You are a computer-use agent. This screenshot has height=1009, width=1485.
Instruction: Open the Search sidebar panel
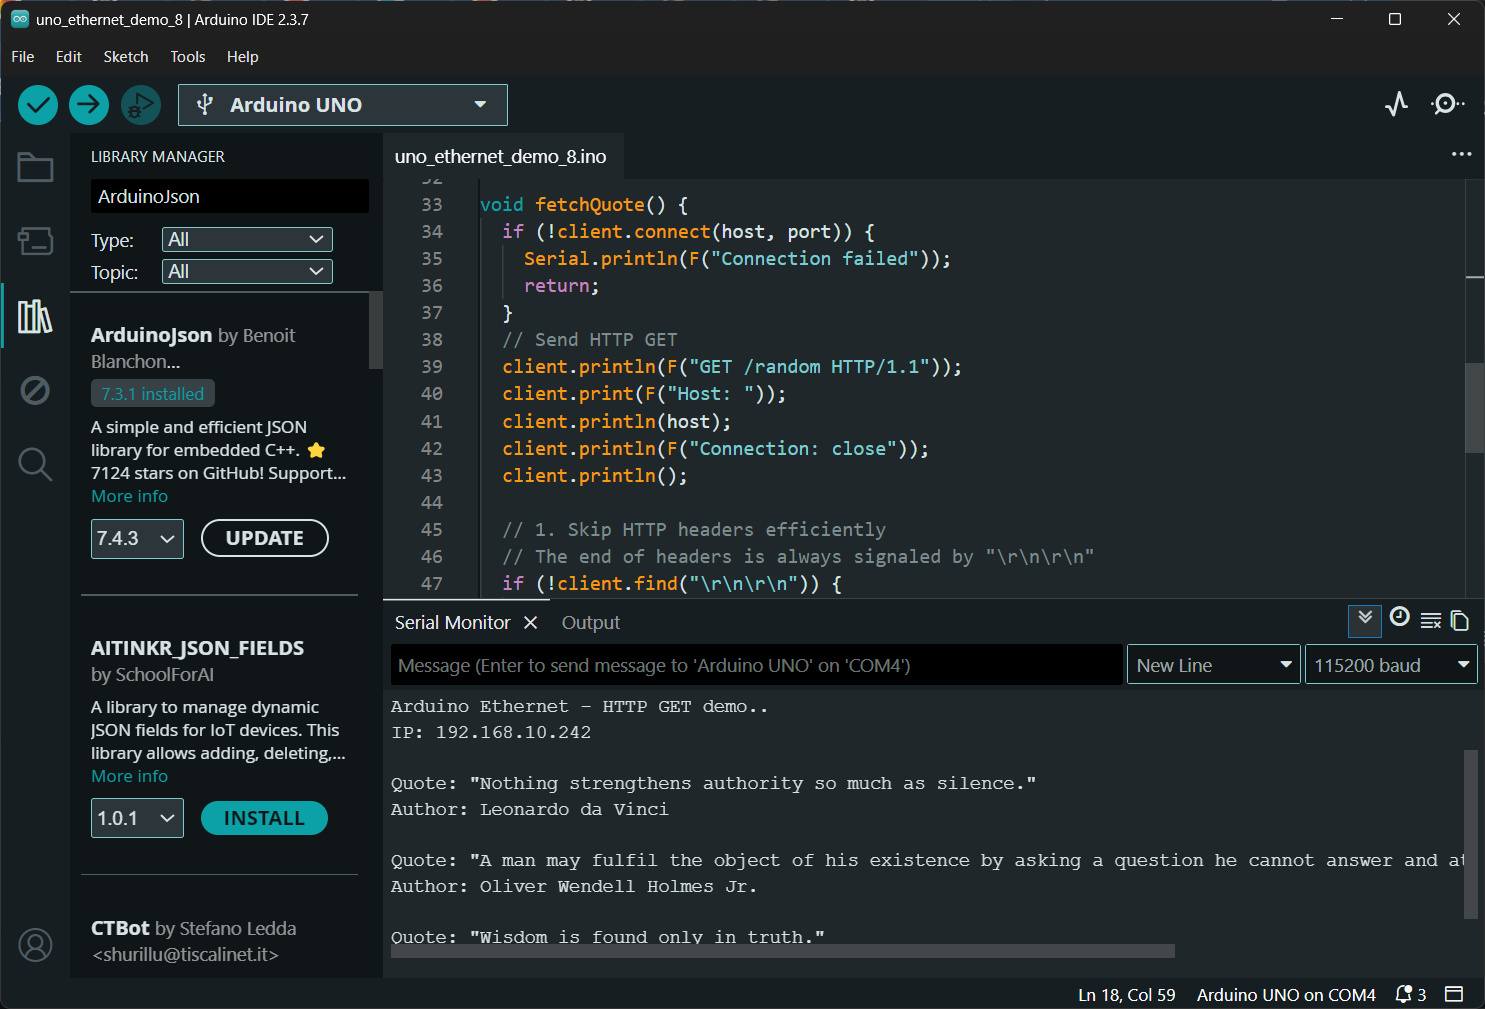[35, 464]
